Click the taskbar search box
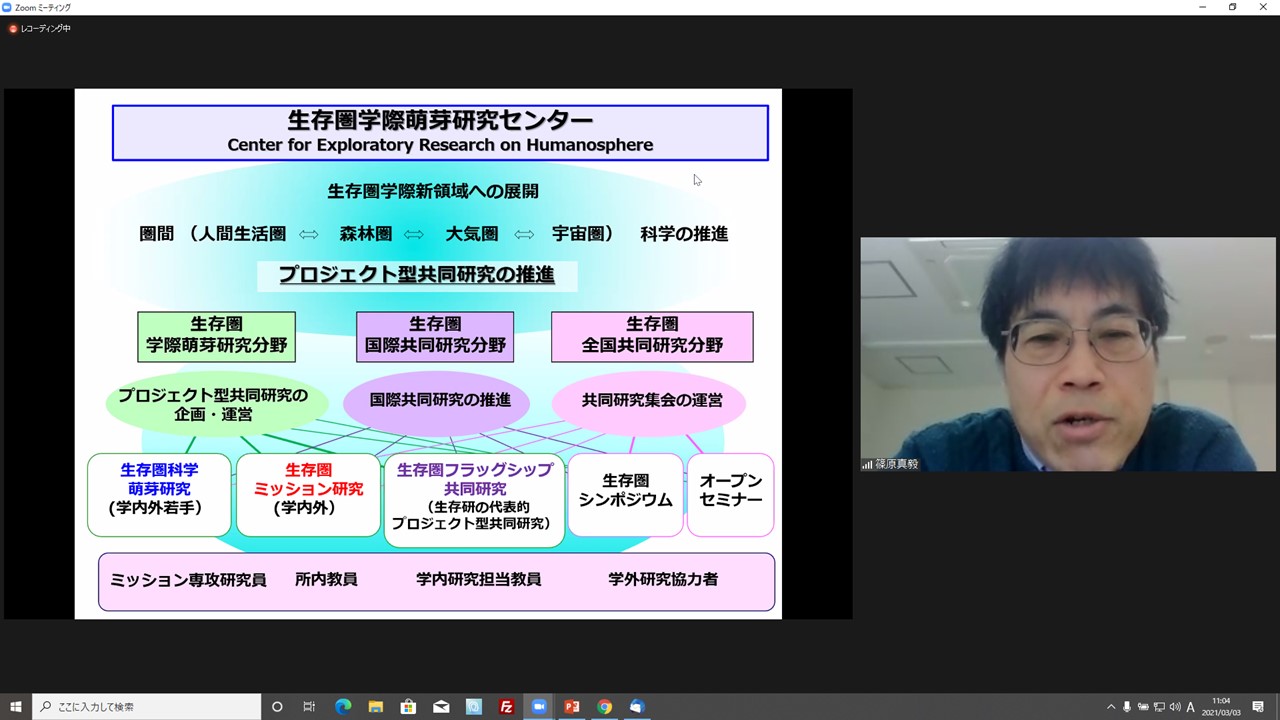 tap(147, 706)
